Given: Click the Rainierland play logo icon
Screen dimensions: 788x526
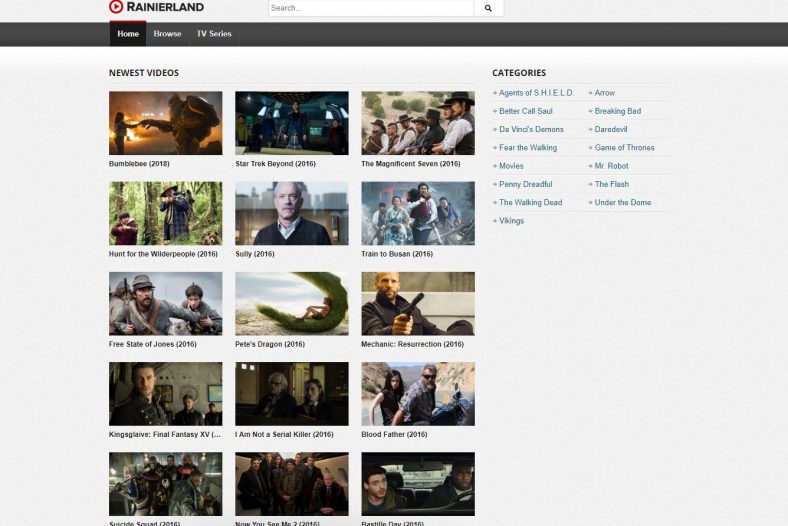Looking at the screenshot, I should (116, 7).
